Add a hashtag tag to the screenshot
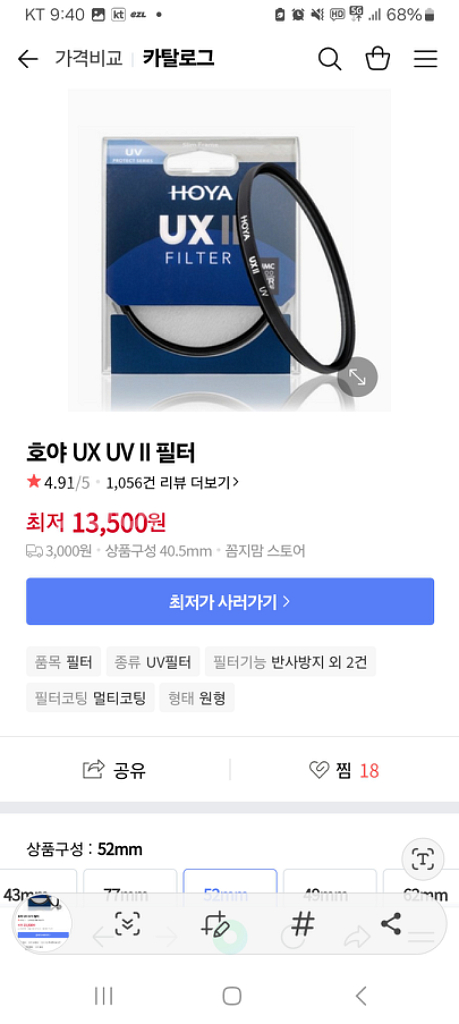Image resolution: width=459 pixels, height=1024 pixels. [x=303, y=923]
